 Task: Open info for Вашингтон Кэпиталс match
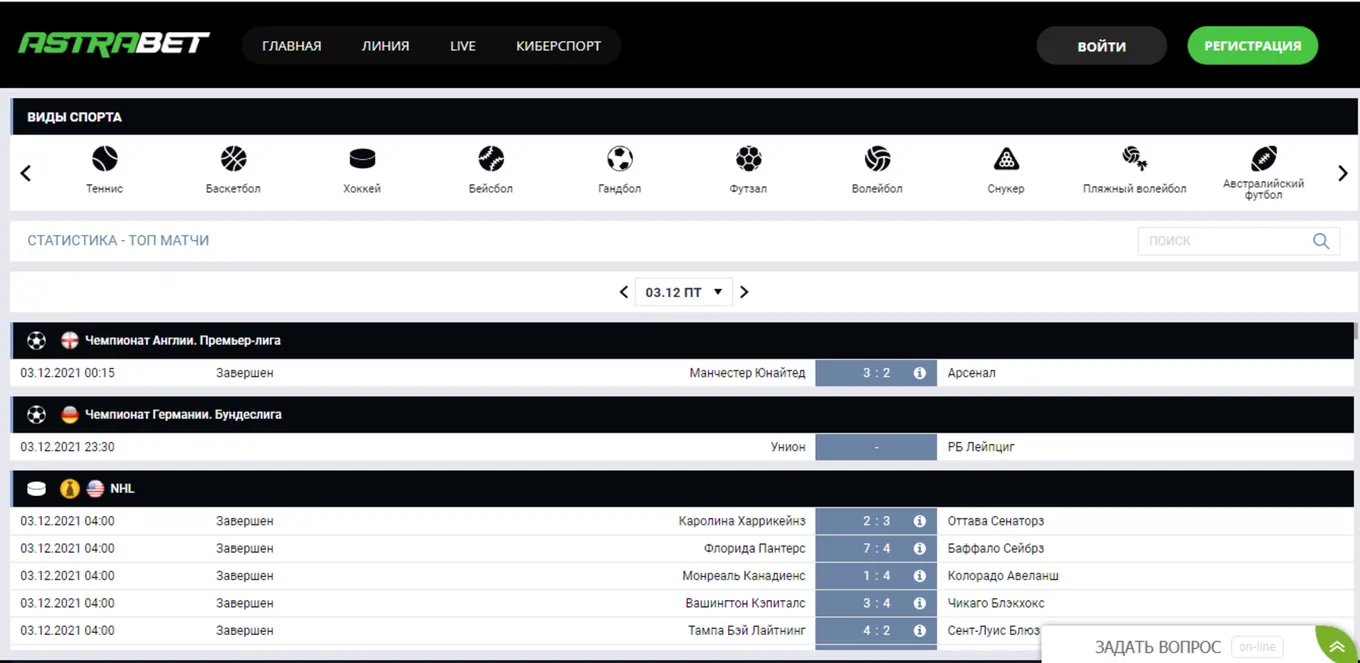tap(920, 603)
